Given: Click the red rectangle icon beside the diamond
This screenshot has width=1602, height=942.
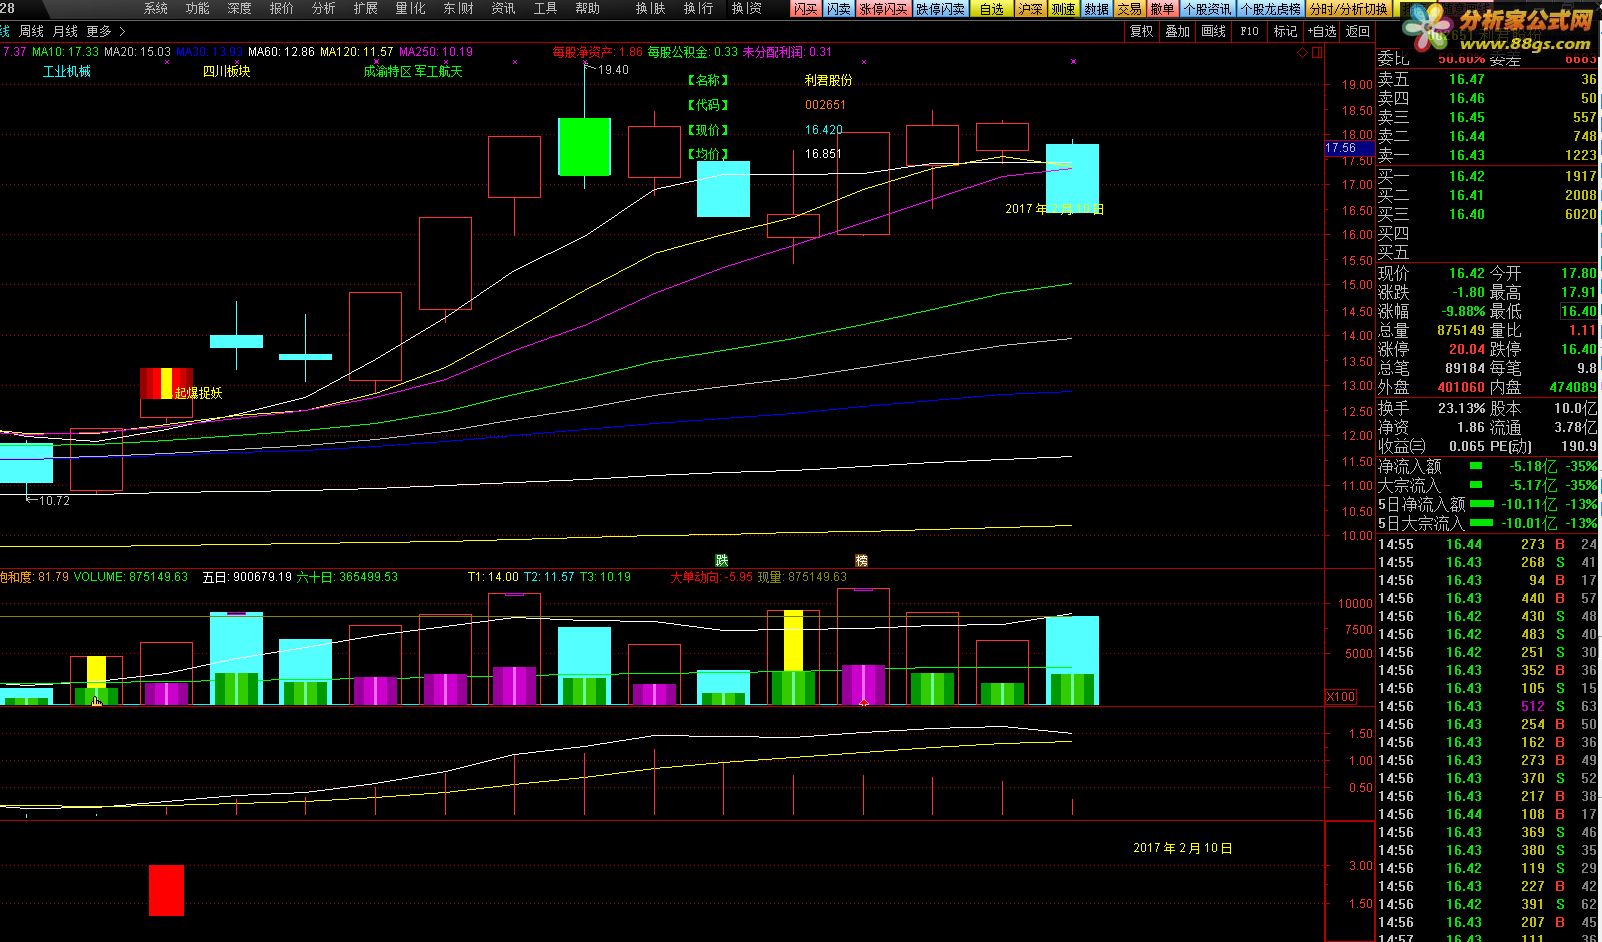Looking at the screenshot, I should pyautogui.click(x=1317, y=52).
